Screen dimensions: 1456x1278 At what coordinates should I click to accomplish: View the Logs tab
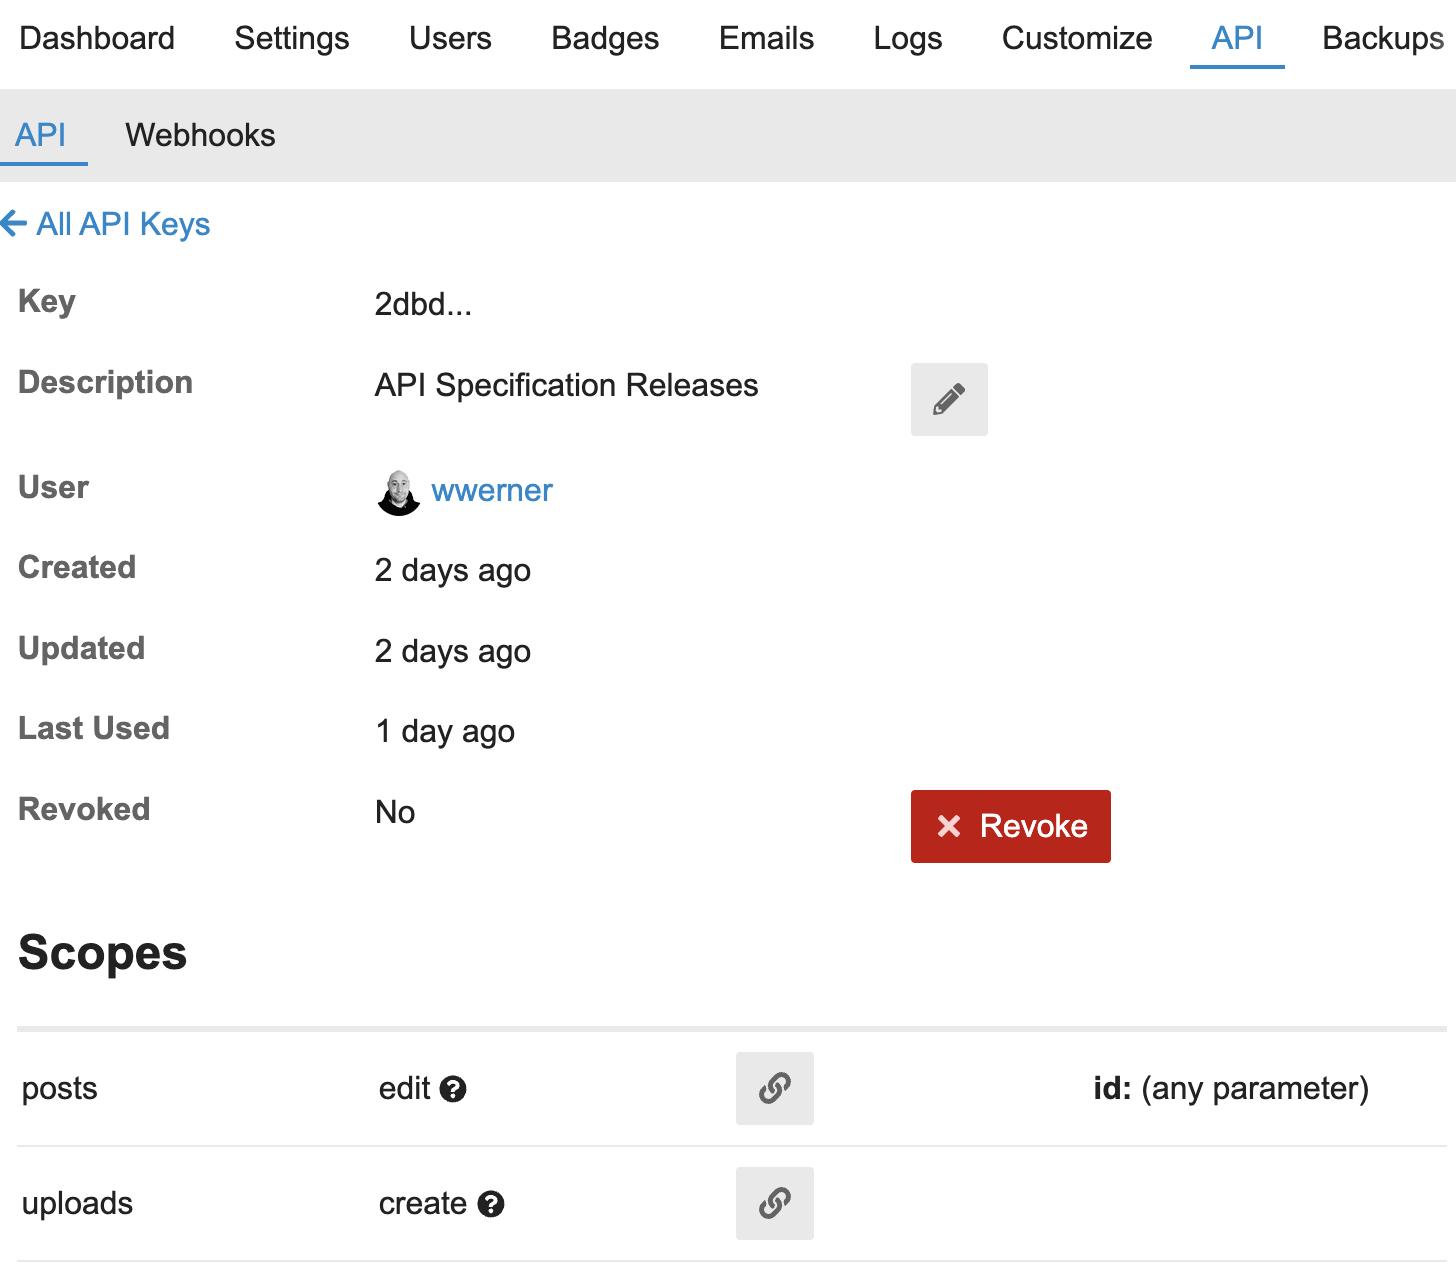click(x=908, y=38)
